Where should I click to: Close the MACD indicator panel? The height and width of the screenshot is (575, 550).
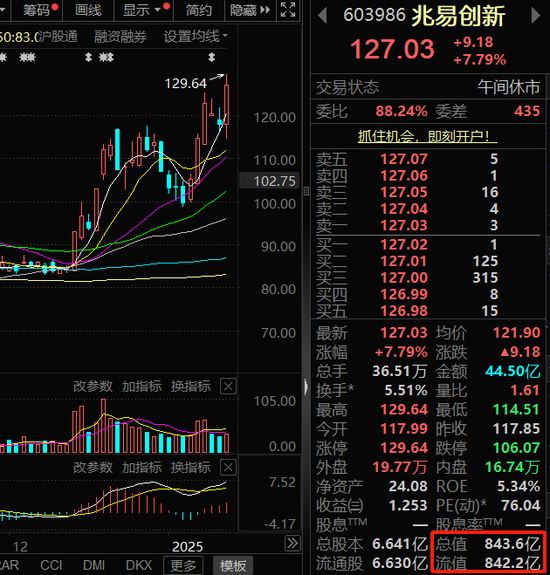point(228,468)
